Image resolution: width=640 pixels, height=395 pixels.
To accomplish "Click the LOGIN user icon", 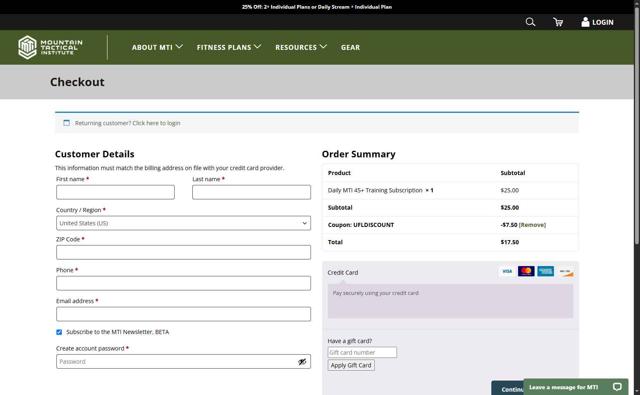I will click(x=585, y=22).
